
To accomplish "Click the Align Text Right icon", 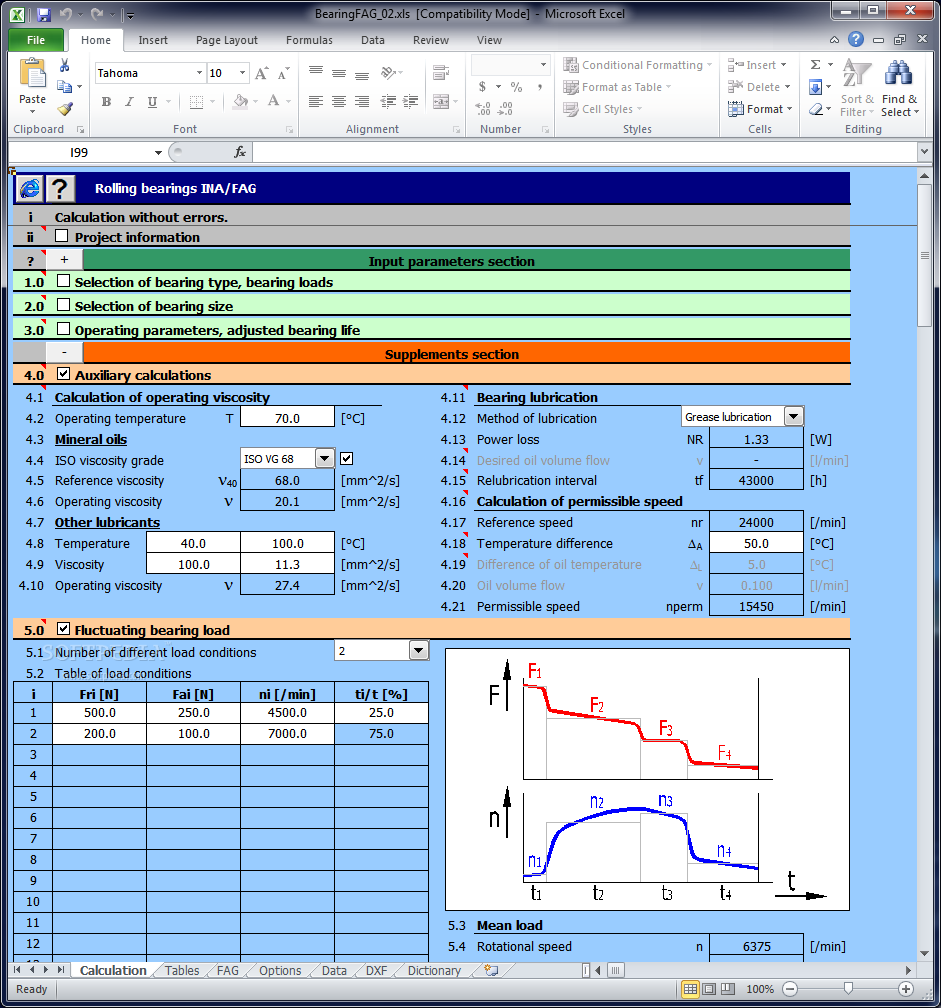I will click(362, 102).
